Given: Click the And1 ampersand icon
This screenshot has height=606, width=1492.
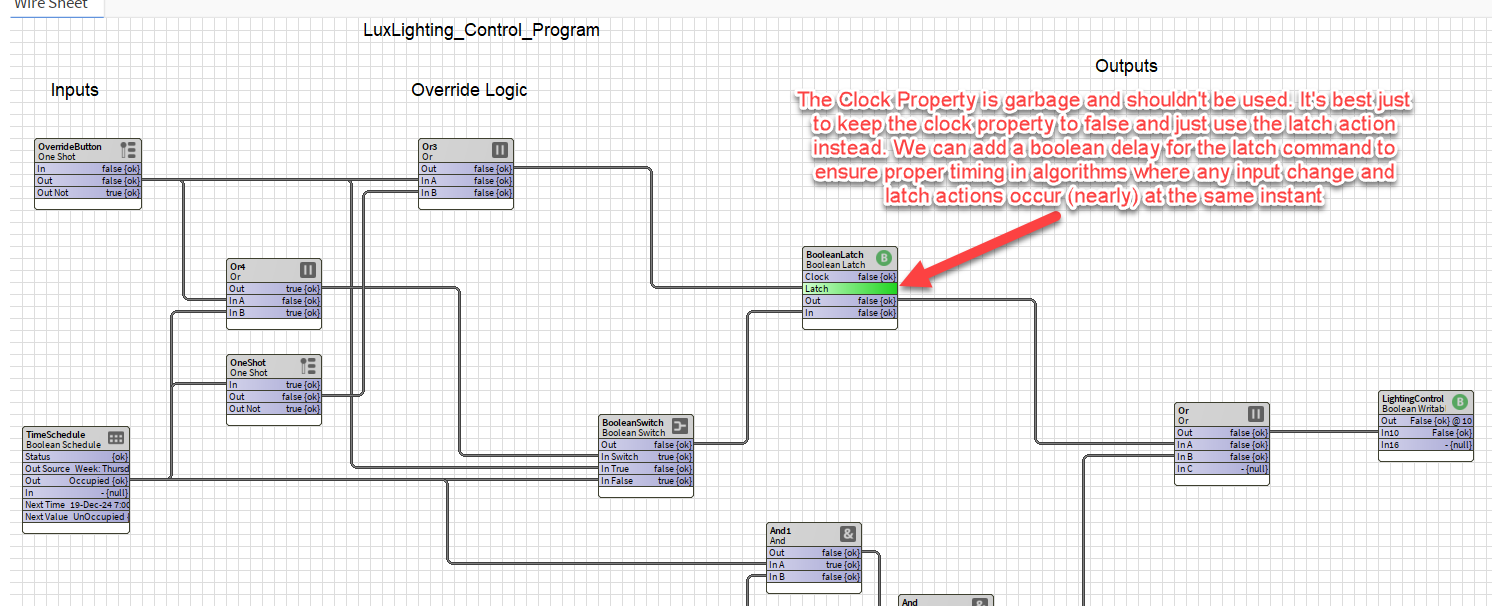Looking at the screenshot, I should click(848, 534).
